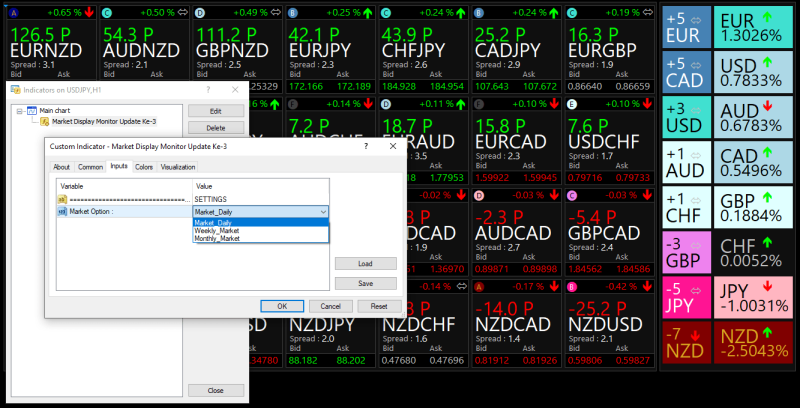
Task: Click the red down arrow beside JPY -1.0031%
Action: click(767, 287)
